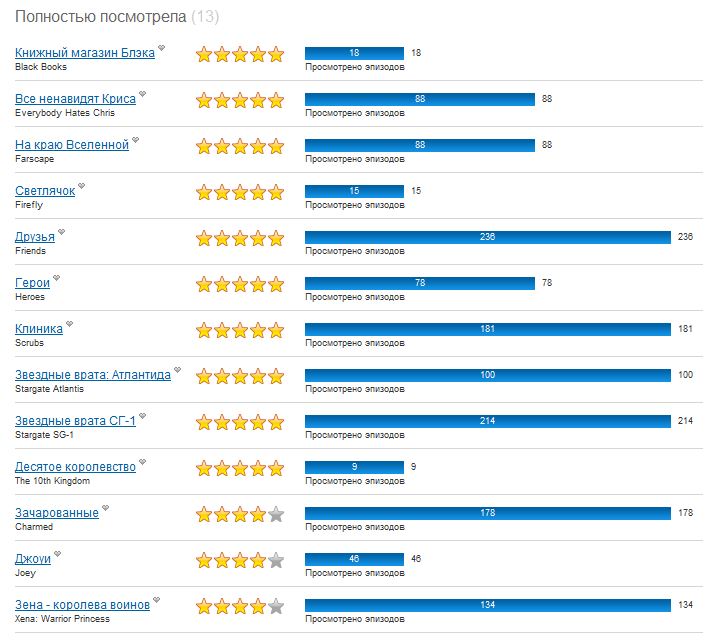
Task: Set fifth star rating for Джоуи
Action: [276, 561]
